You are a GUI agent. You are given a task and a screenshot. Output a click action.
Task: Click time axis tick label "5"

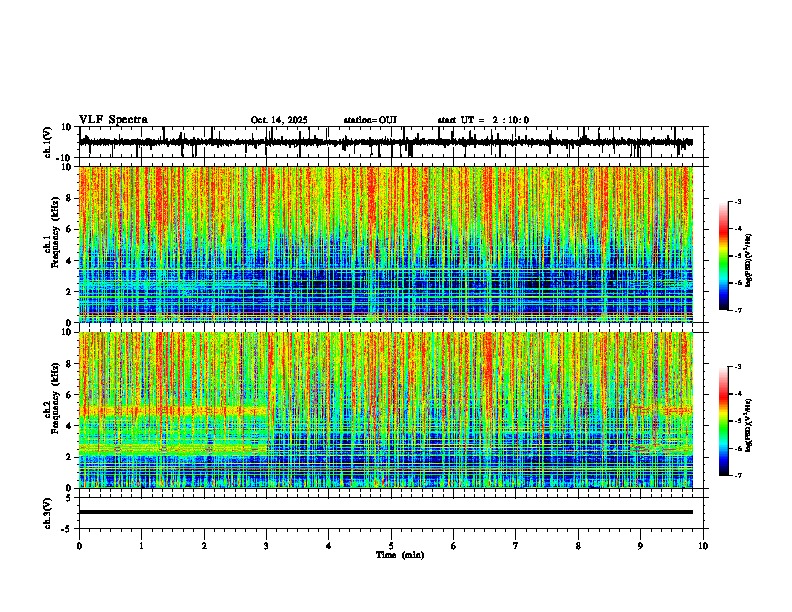(x=391, y=546)
